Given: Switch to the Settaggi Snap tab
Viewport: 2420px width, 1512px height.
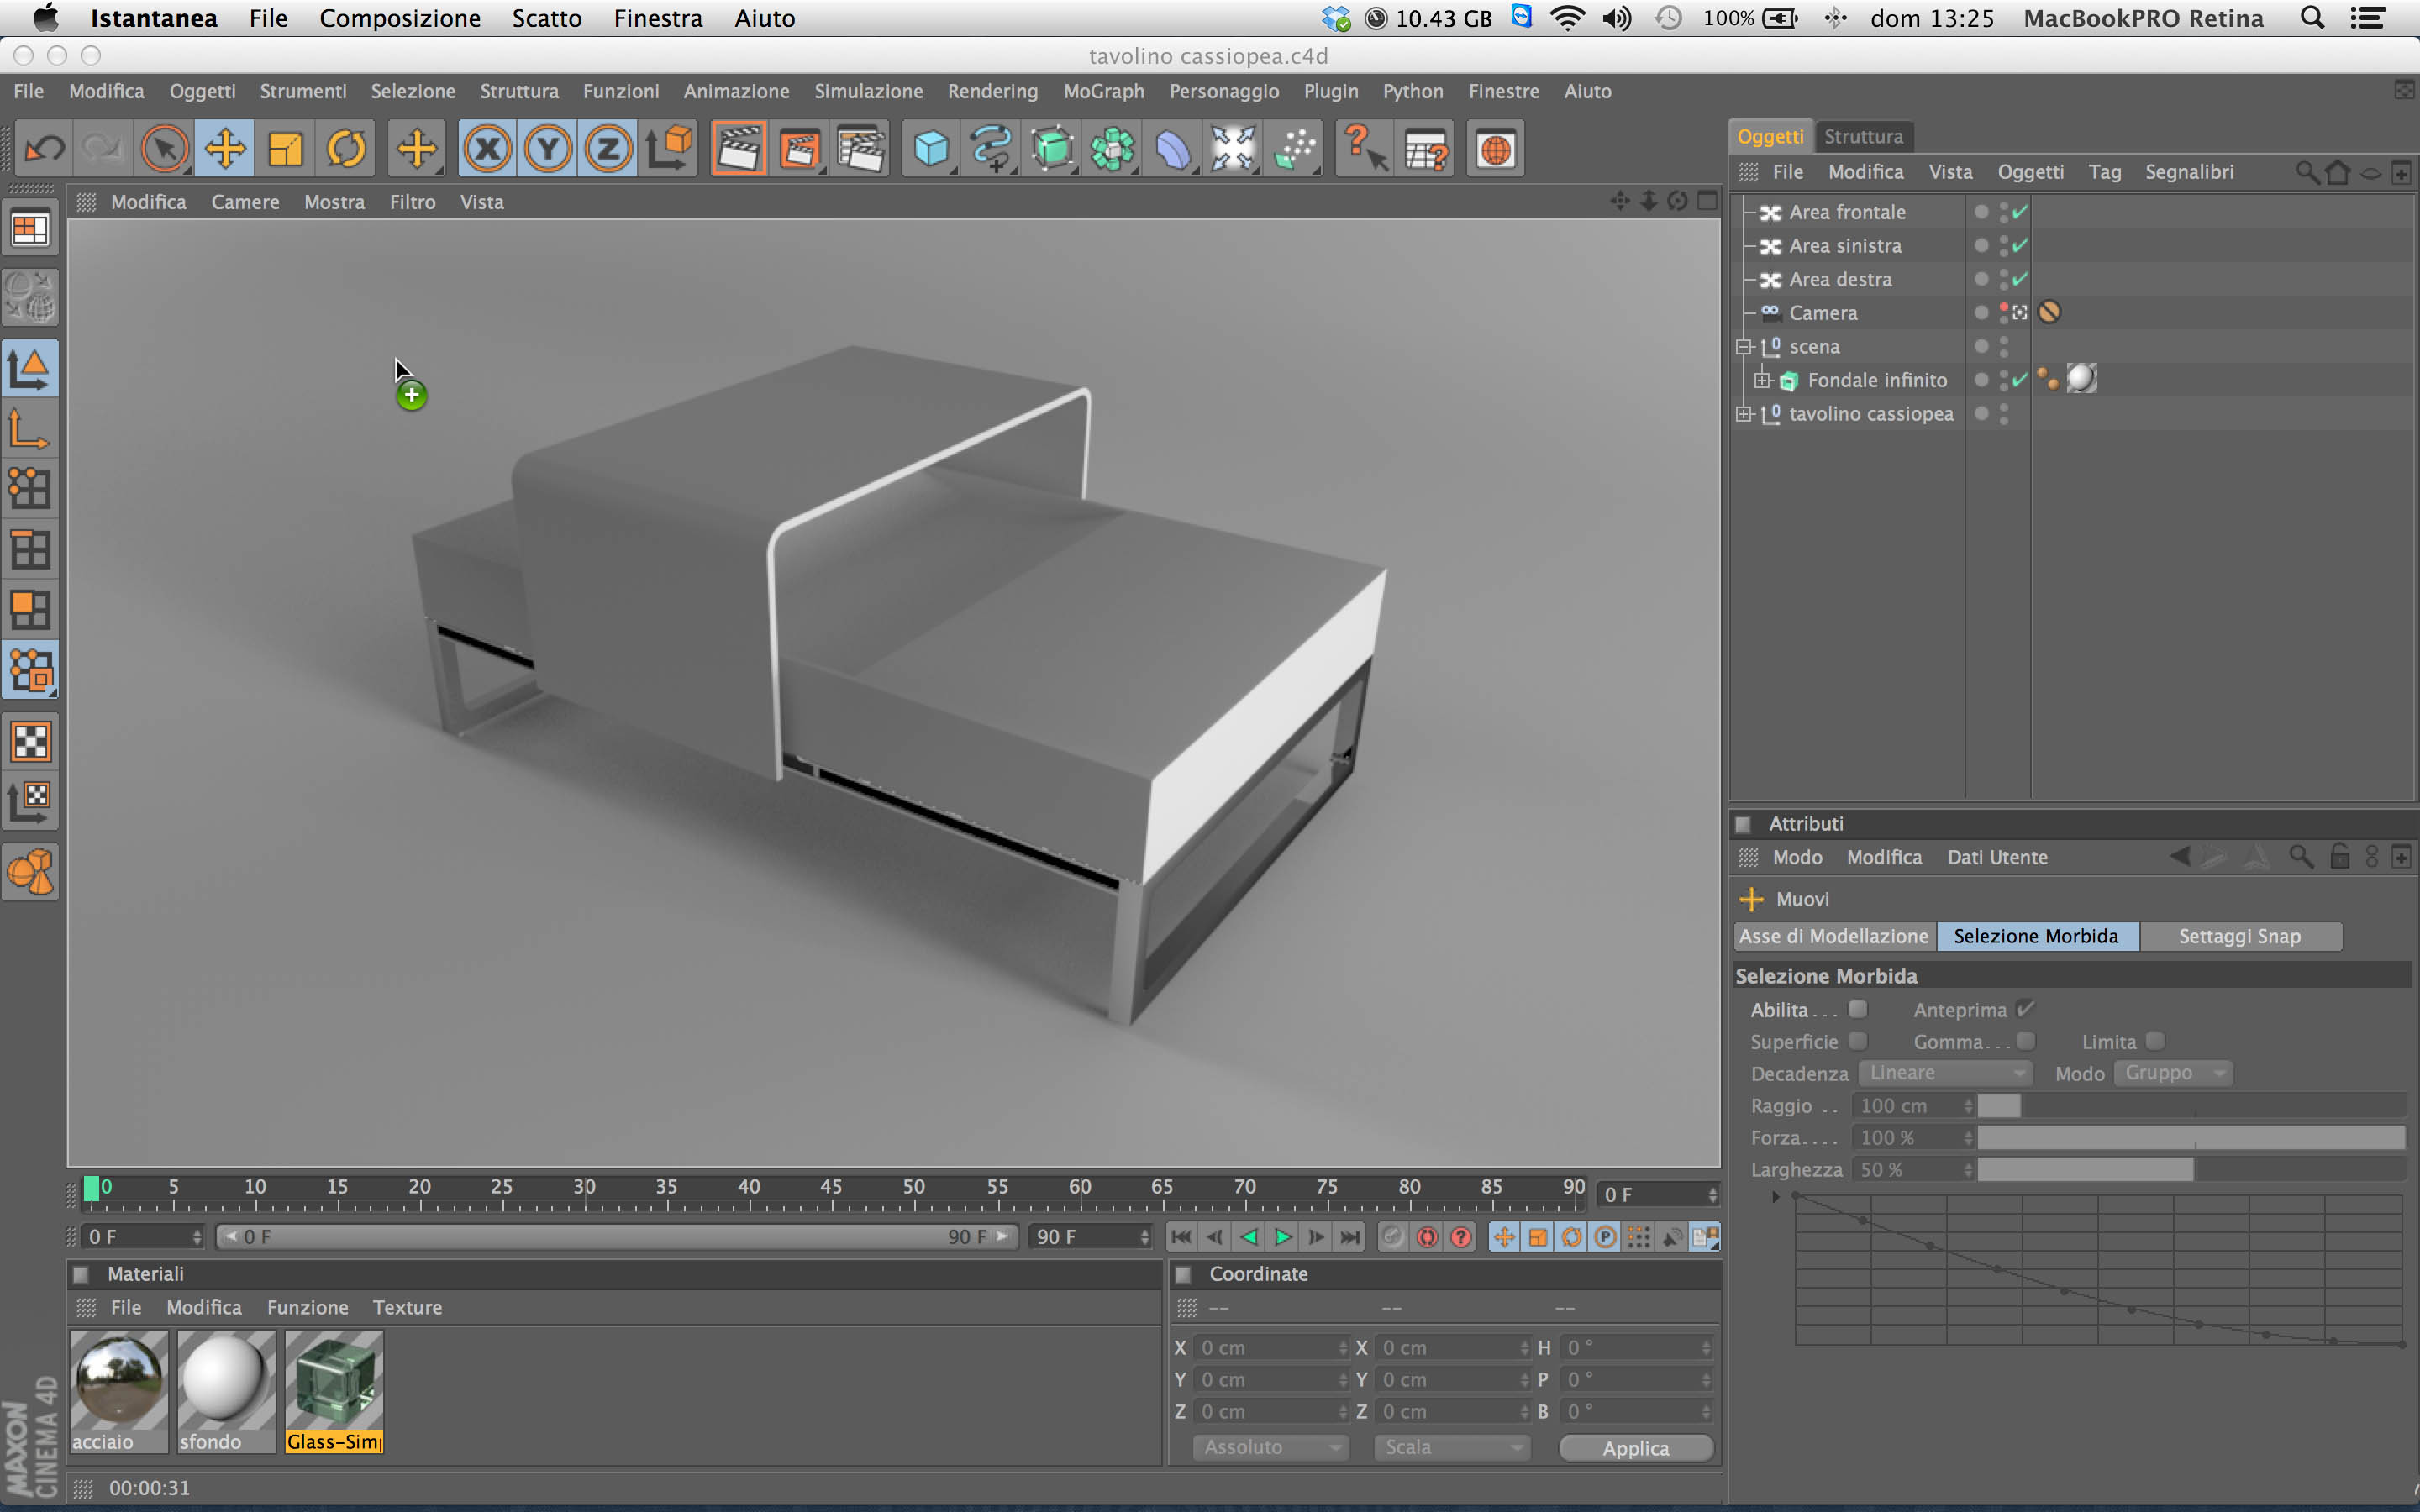Looking at the screenshot, I should coord(2239,936).
